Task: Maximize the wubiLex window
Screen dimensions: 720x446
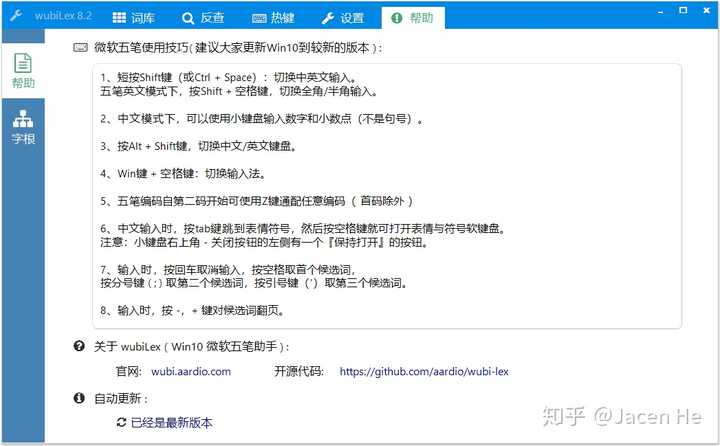Action: (x=683, y=10)
